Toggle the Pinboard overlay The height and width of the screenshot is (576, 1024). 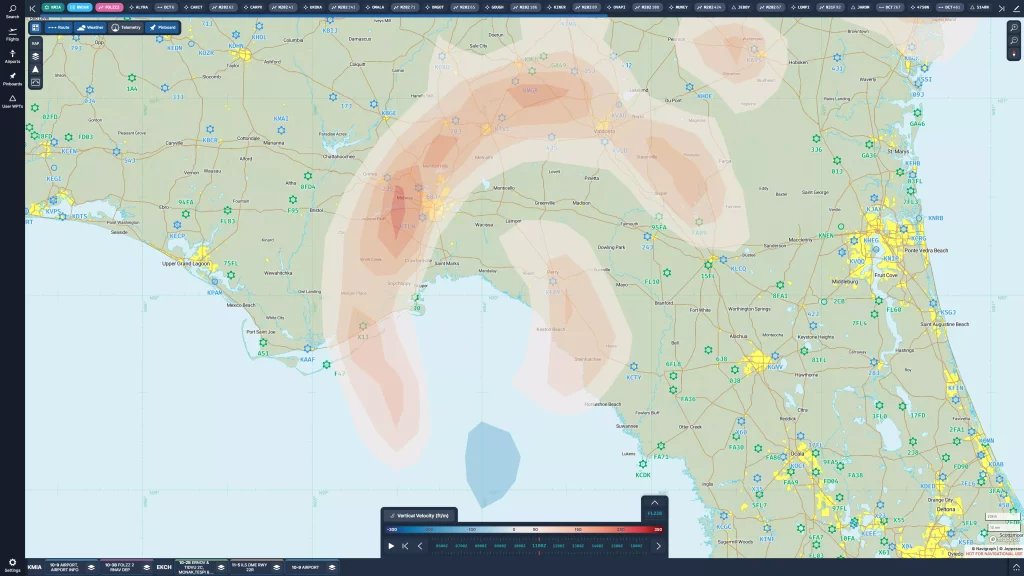point(162,27)
